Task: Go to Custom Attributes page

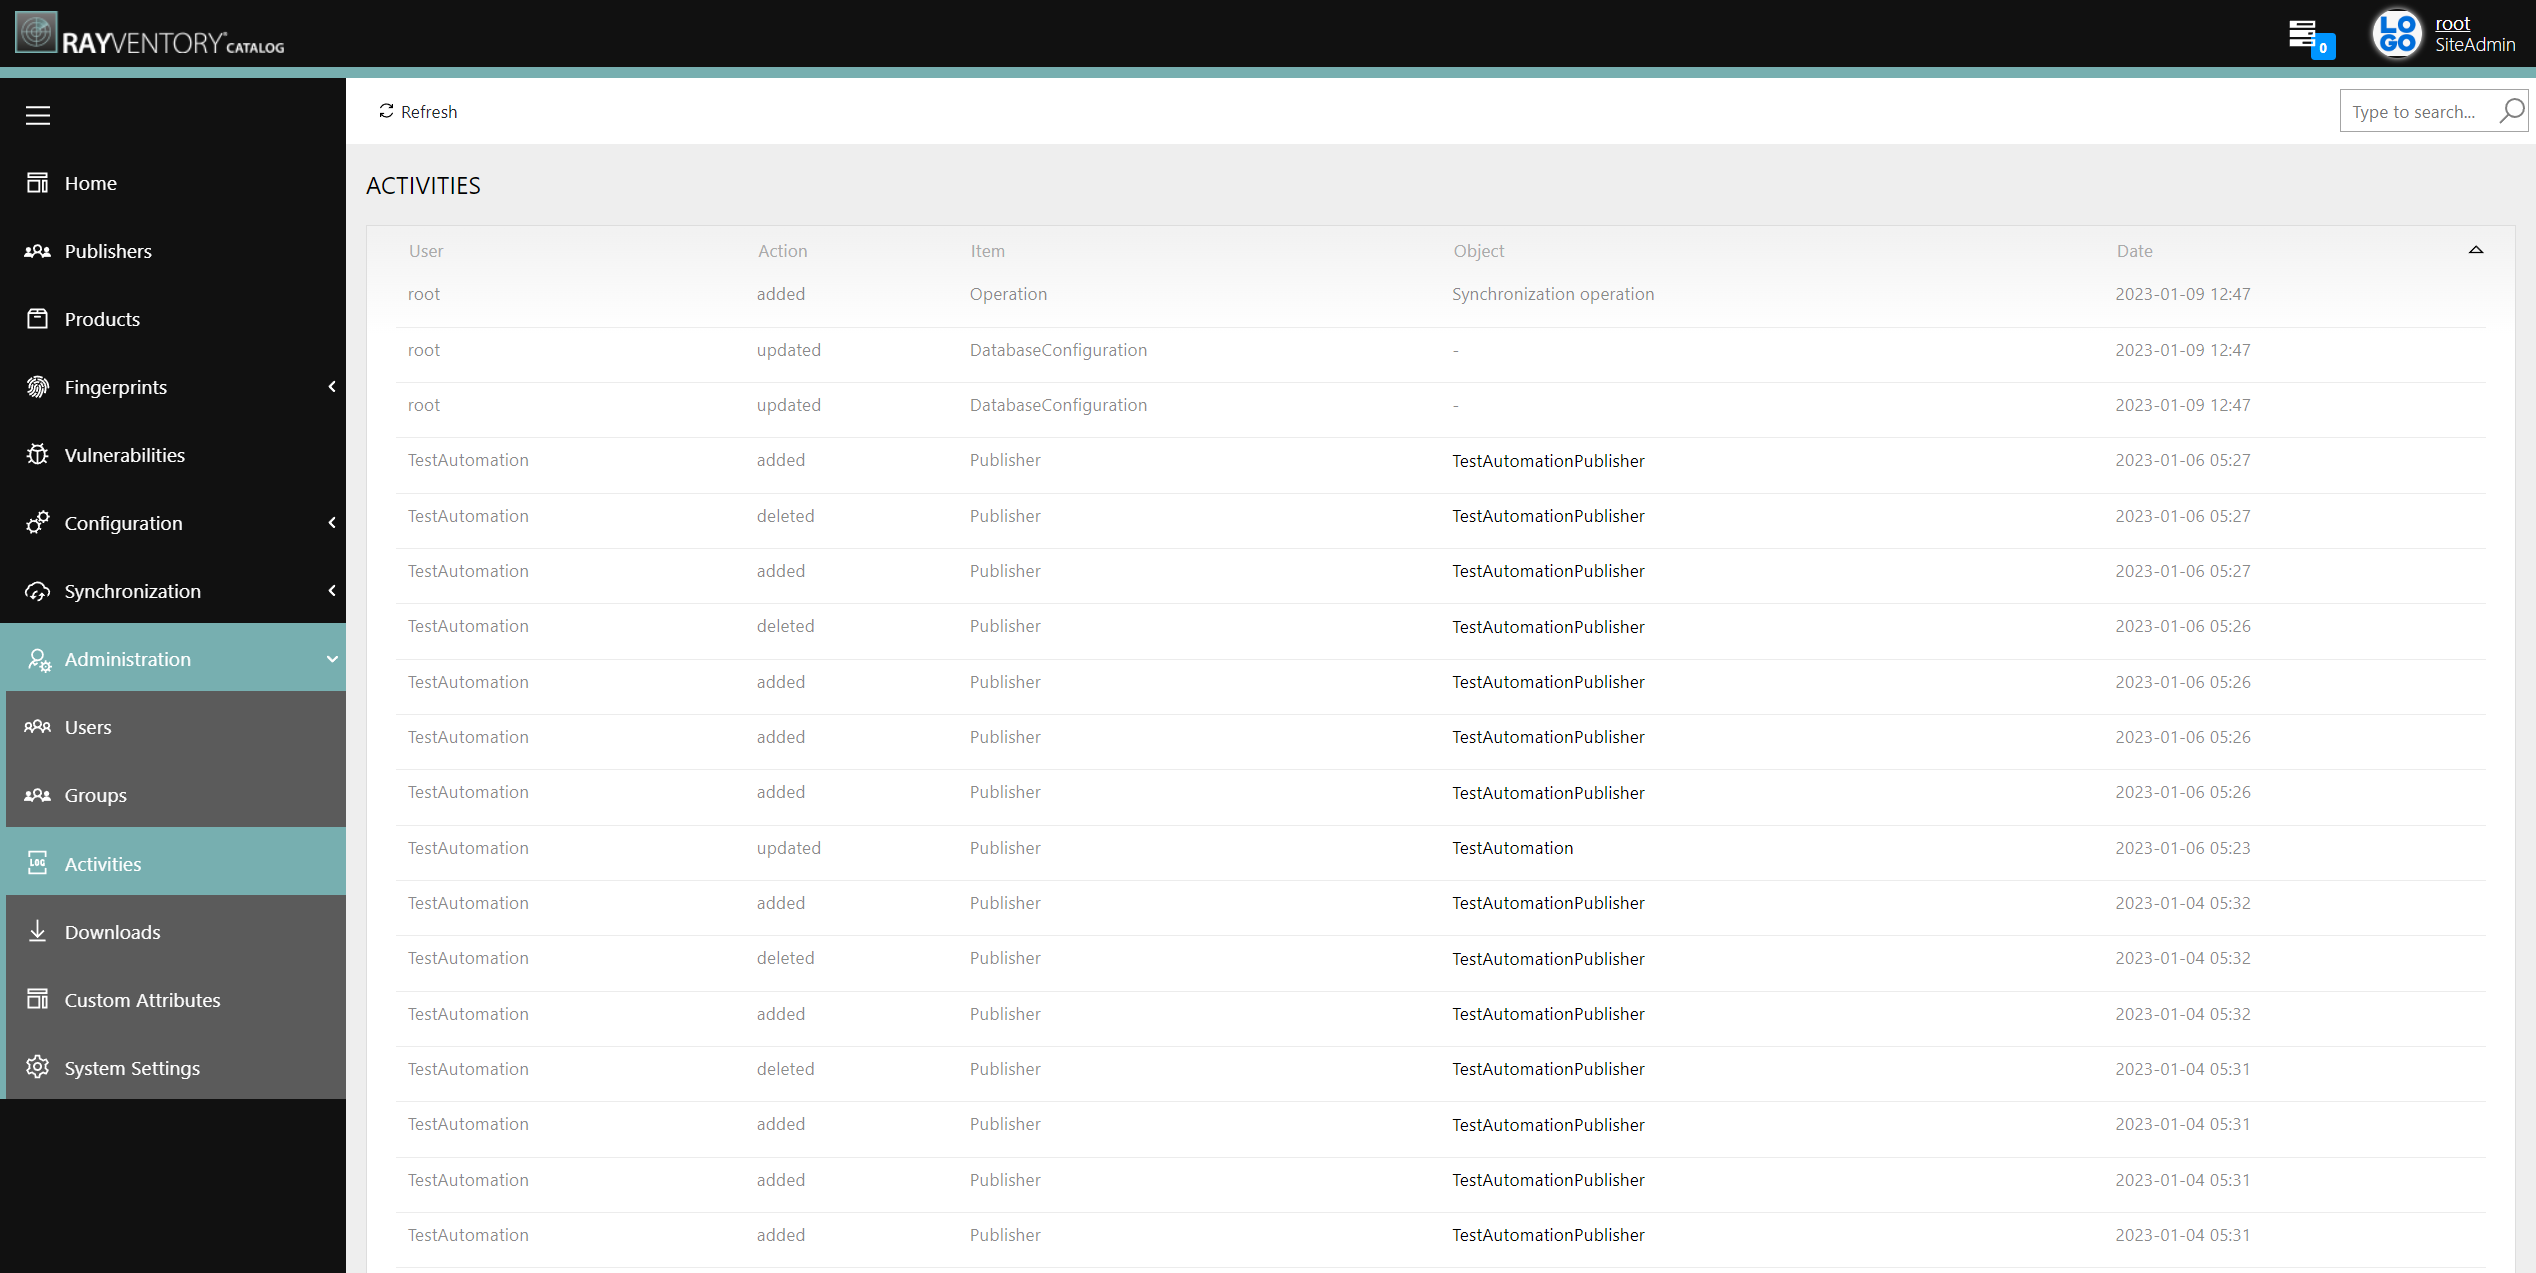Action: [x=142, y=1000]
